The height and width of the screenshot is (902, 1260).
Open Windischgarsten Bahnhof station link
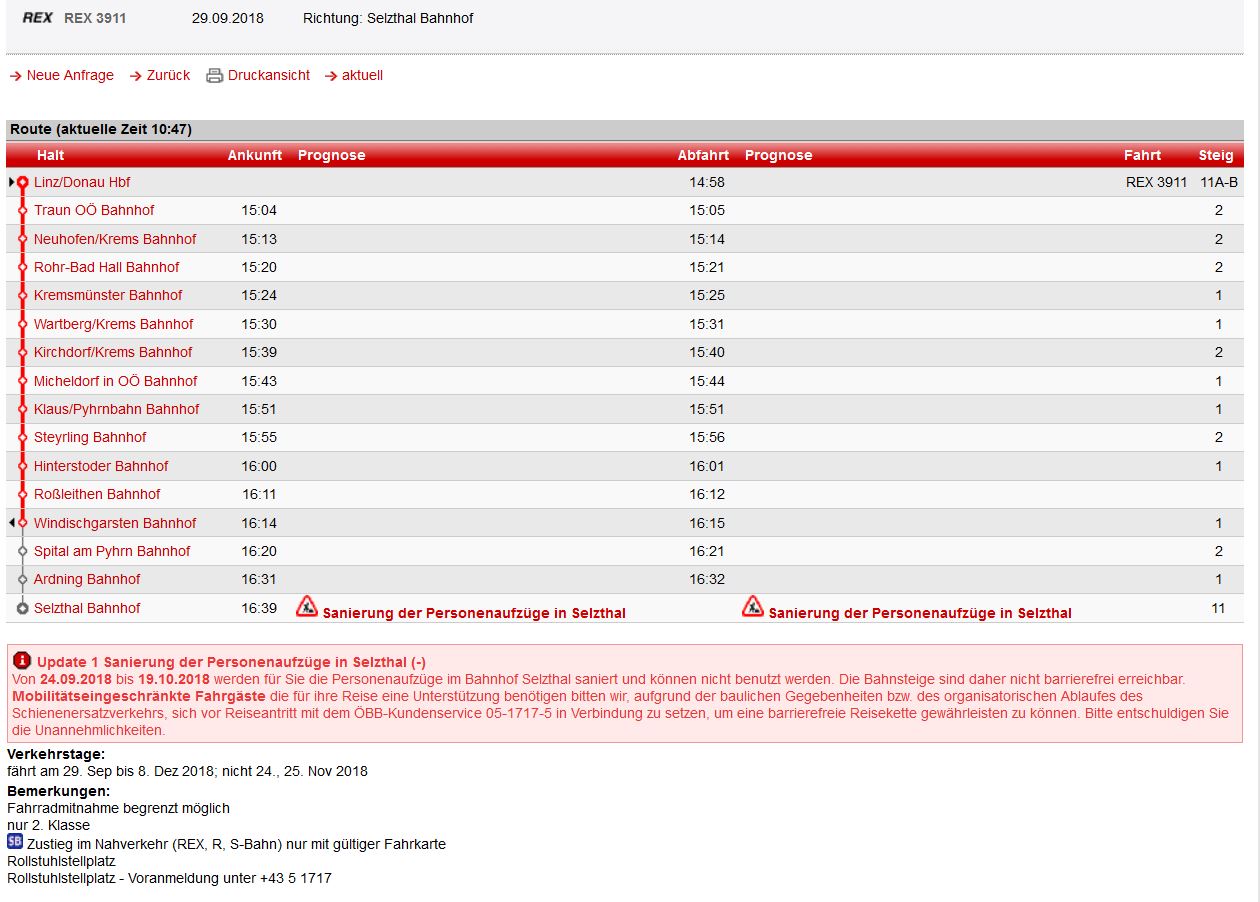click(115, 523)
